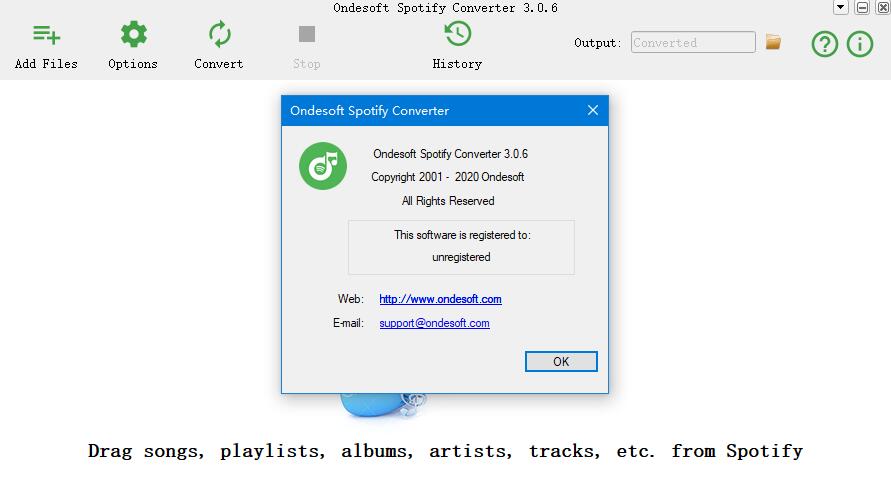Start conversion with the Convert icon
Viewport: 891px width, 494px height.
click(x=219, y=34)
